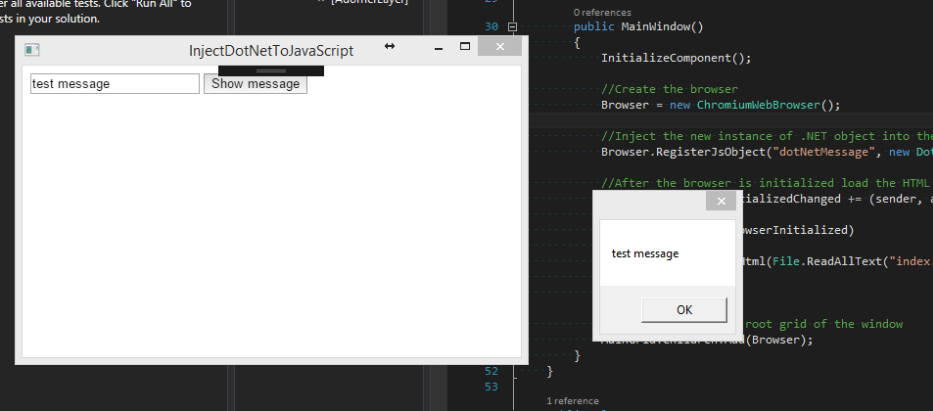Focus the test message text field

coord(115,84)
